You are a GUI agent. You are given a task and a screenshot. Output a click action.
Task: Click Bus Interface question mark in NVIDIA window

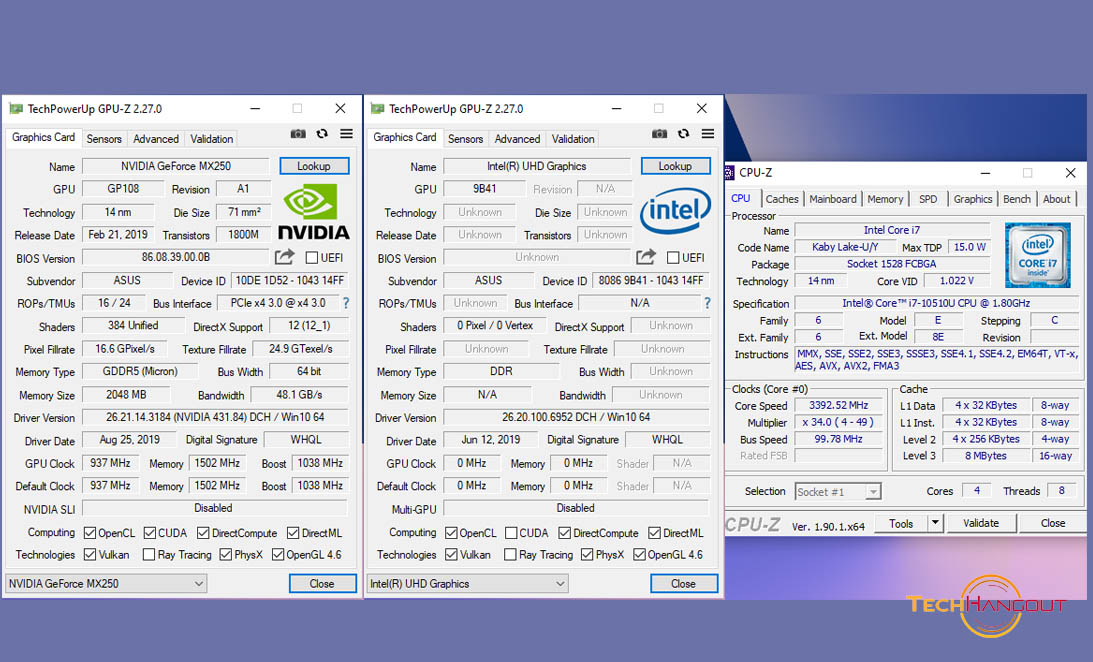(346, 303)
